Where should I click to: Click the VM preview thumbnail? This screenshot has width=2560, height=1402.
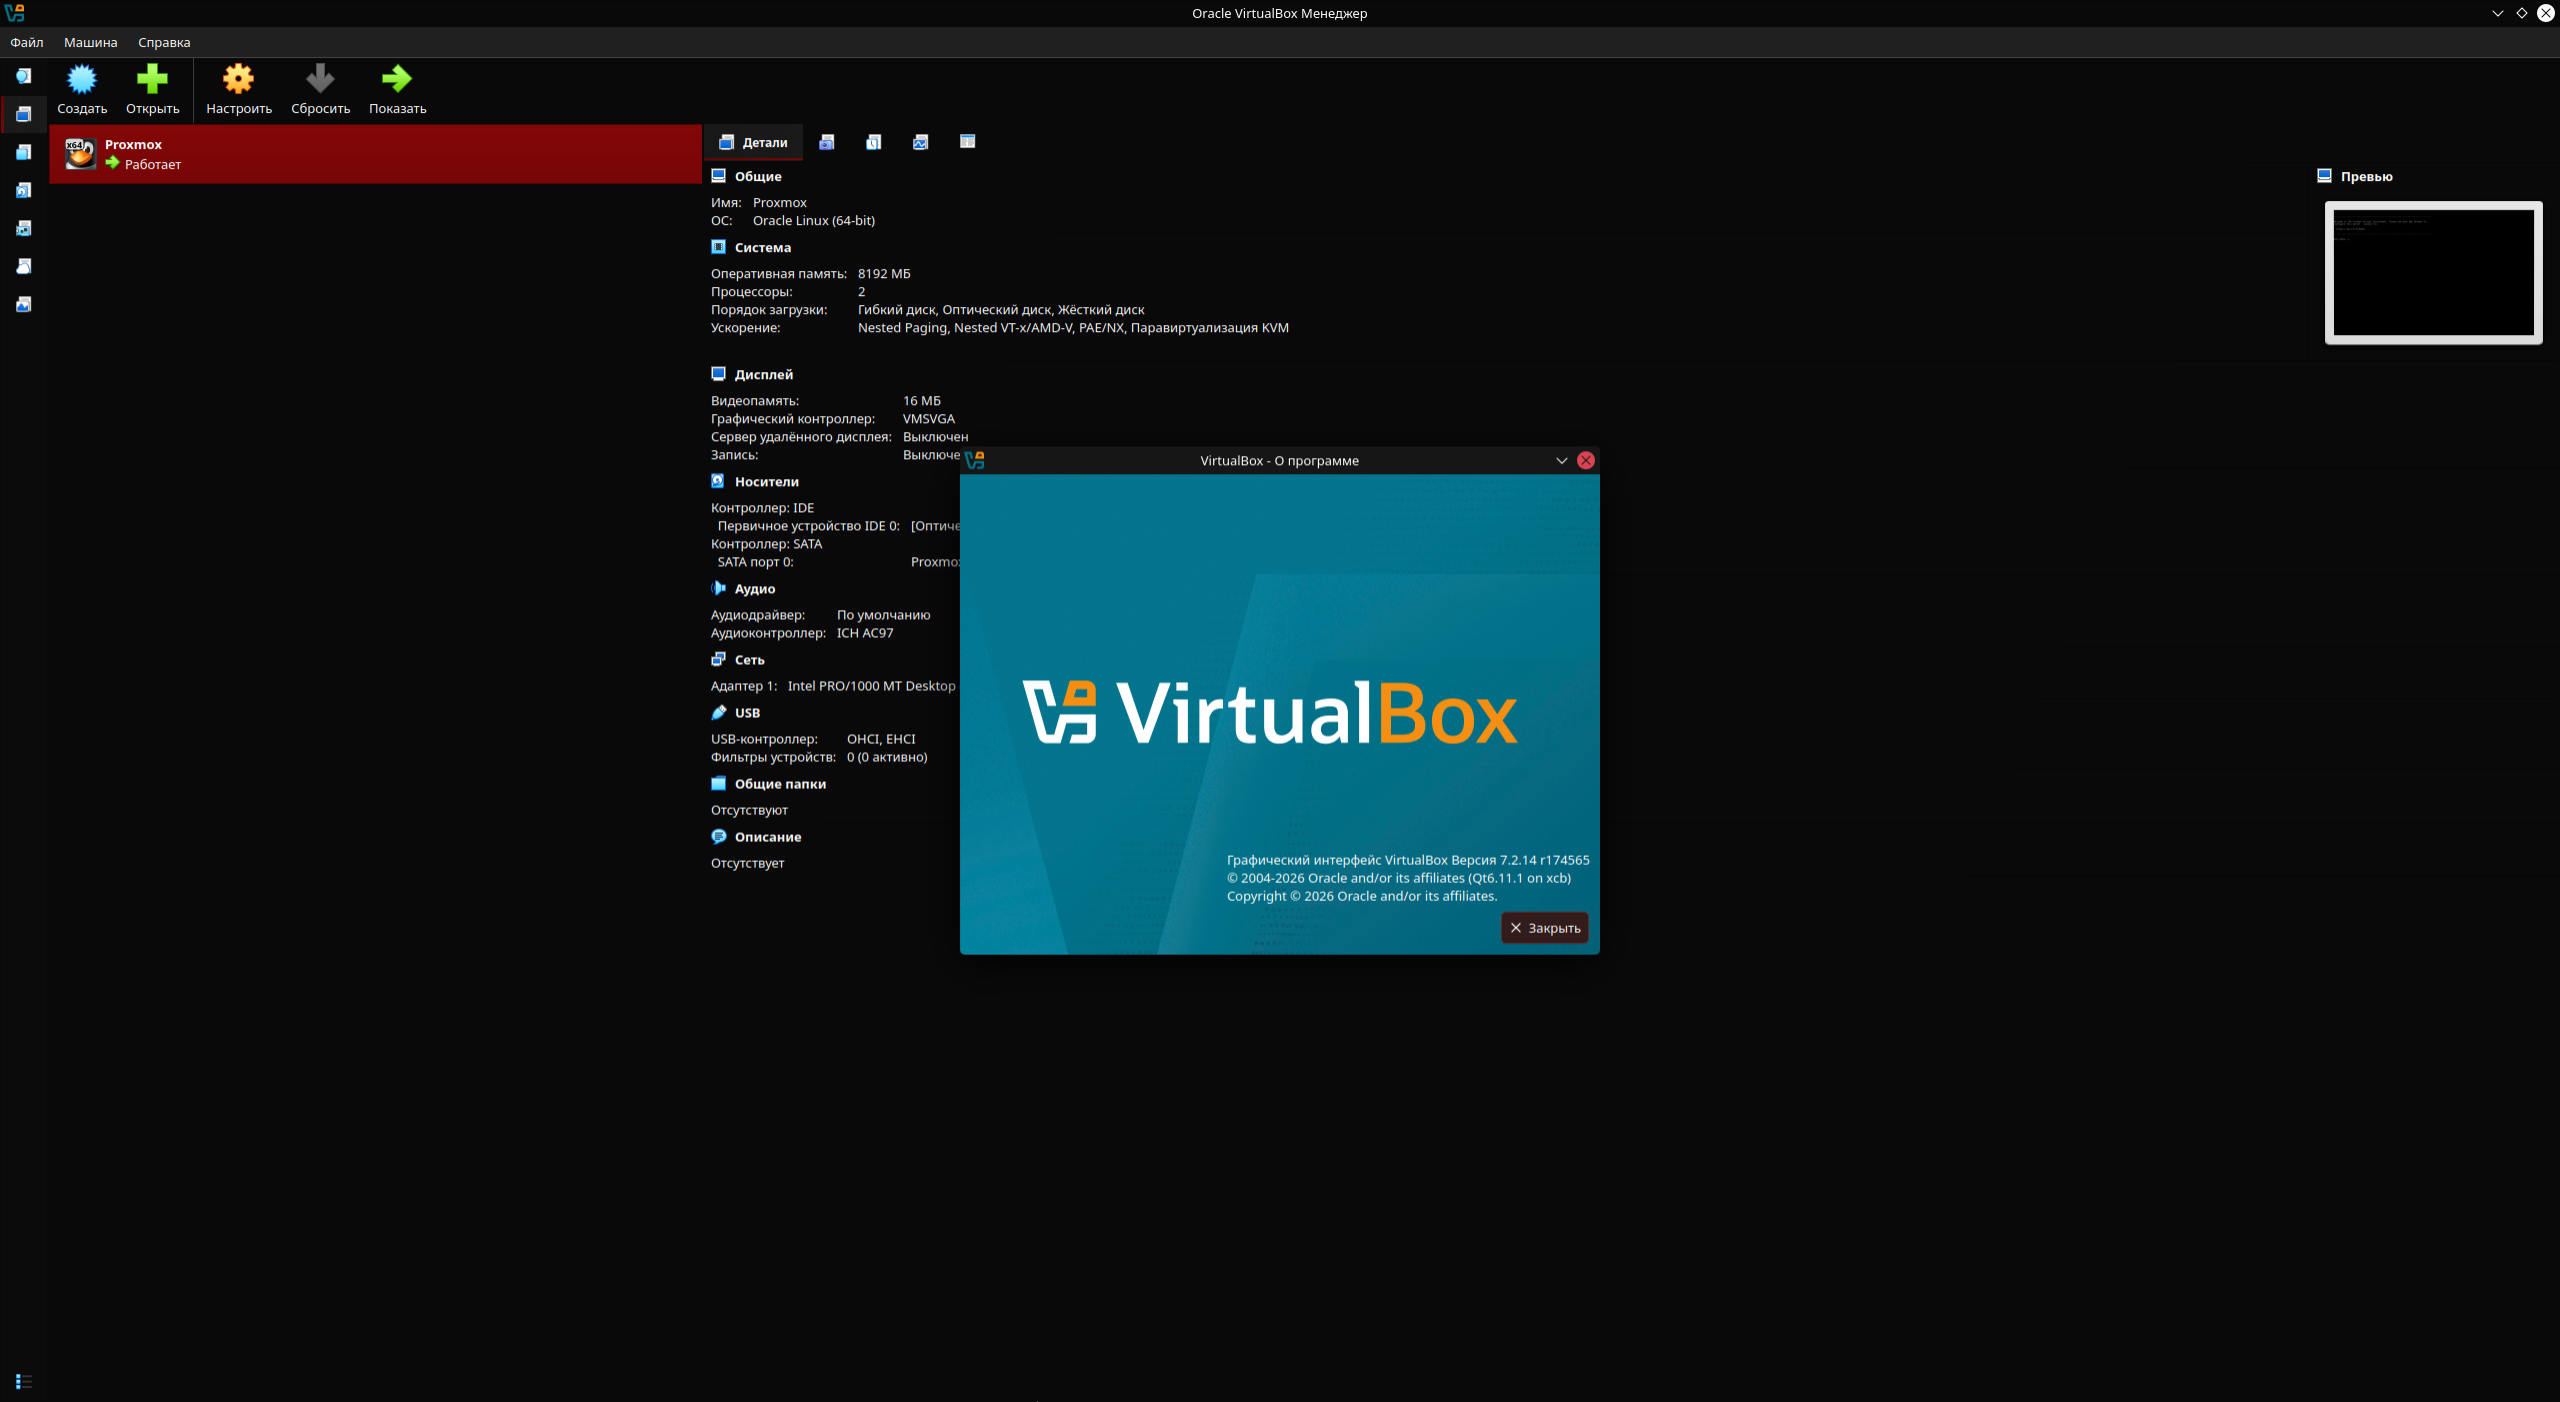(2433, 273)
